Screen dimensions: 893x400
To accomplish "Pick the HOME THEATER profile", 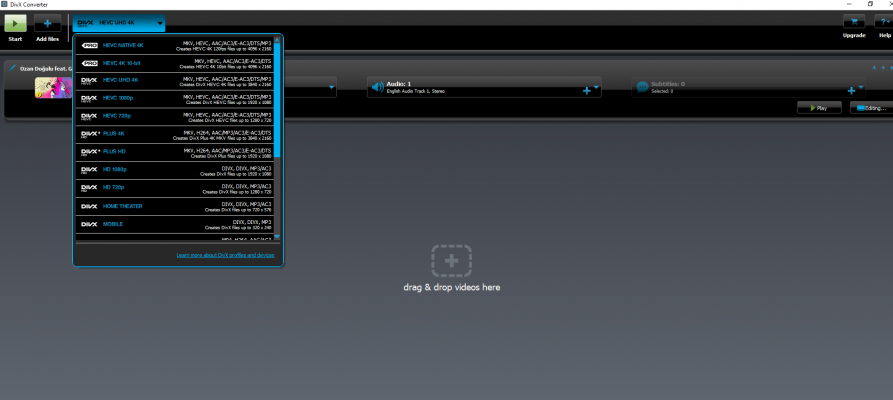I will point(175,207).
